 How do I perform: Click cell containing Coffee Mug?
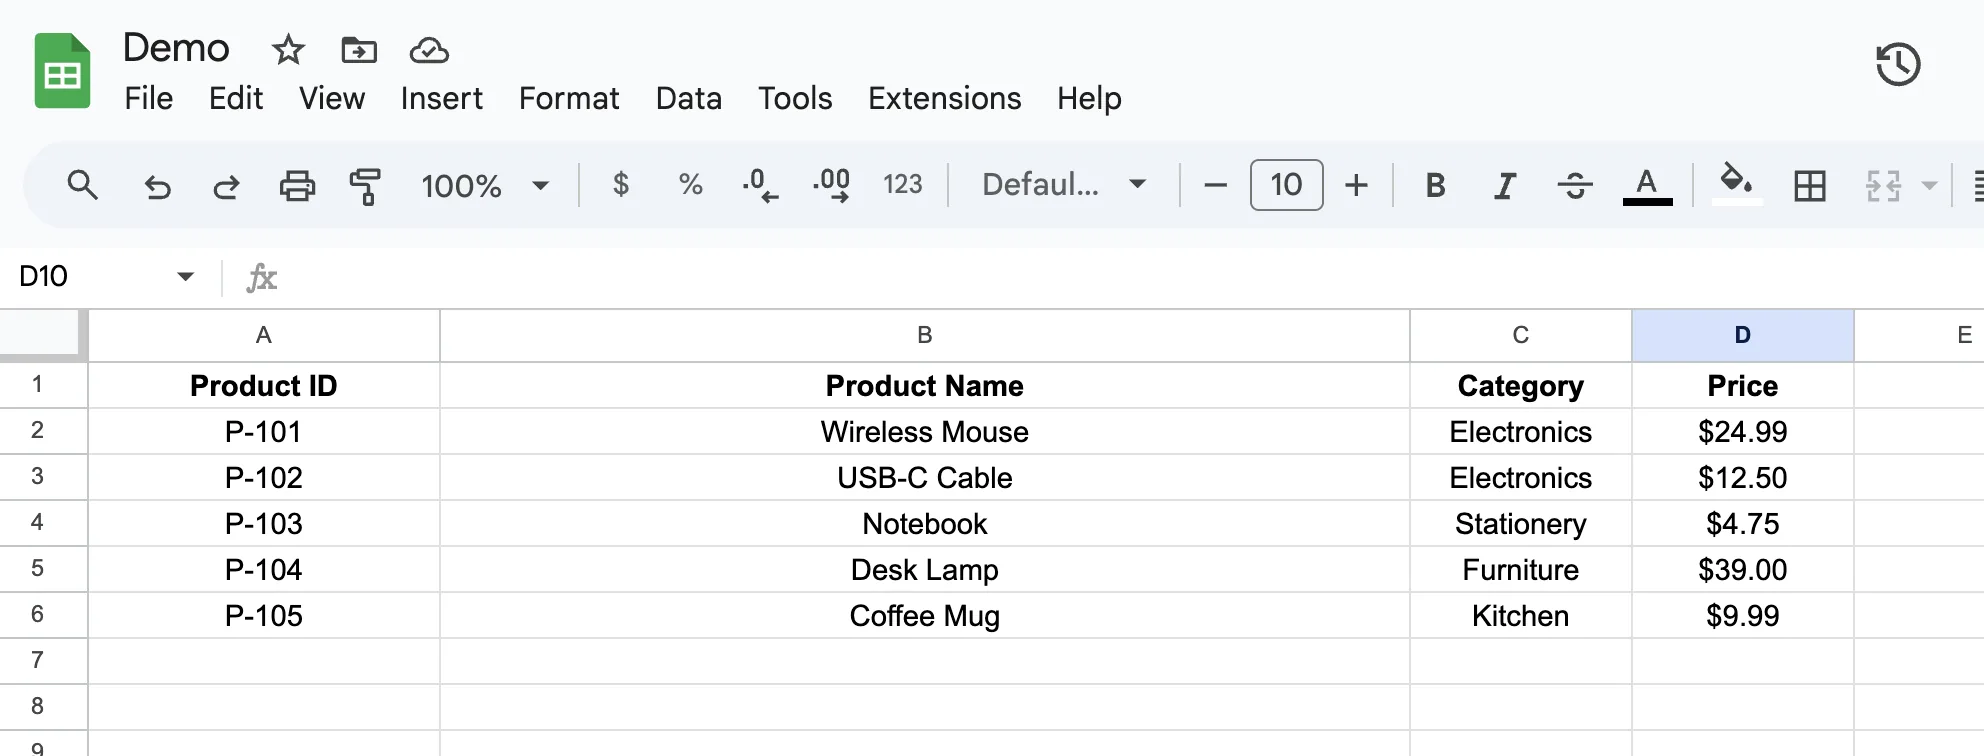(x=925, y=616)
